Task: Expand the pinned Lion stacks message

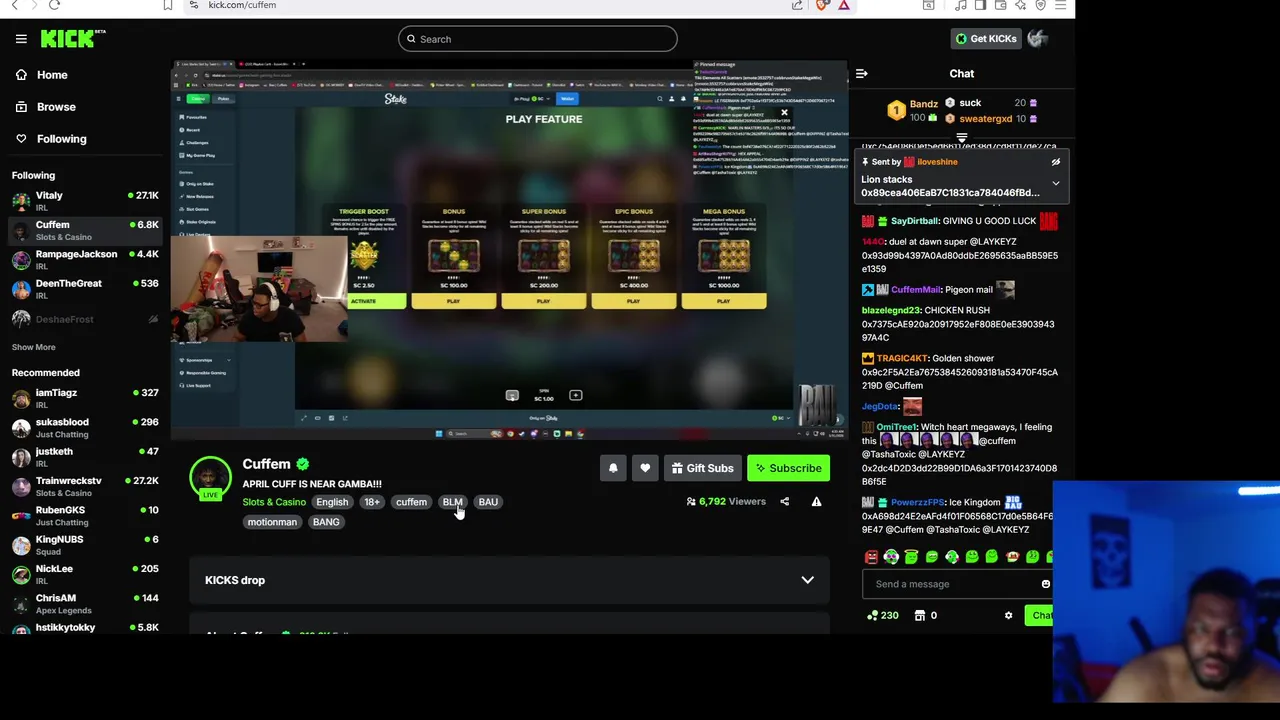Action: [1055, 184]
